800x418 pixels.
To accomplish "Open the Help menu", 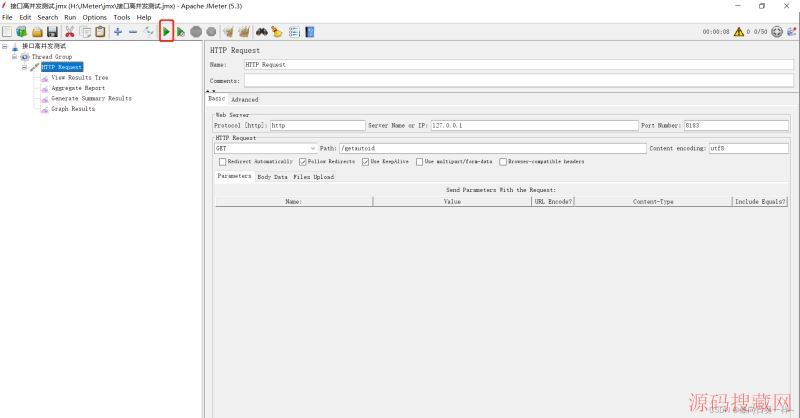I will 144,17.
